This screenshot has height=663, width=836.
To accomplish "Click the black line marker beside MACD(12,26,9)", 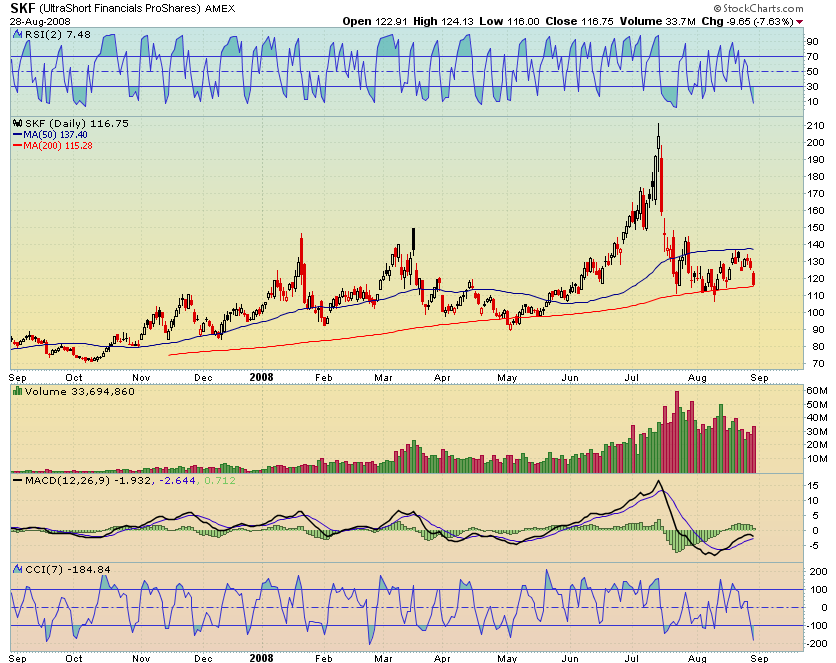I will coord(18,480).
